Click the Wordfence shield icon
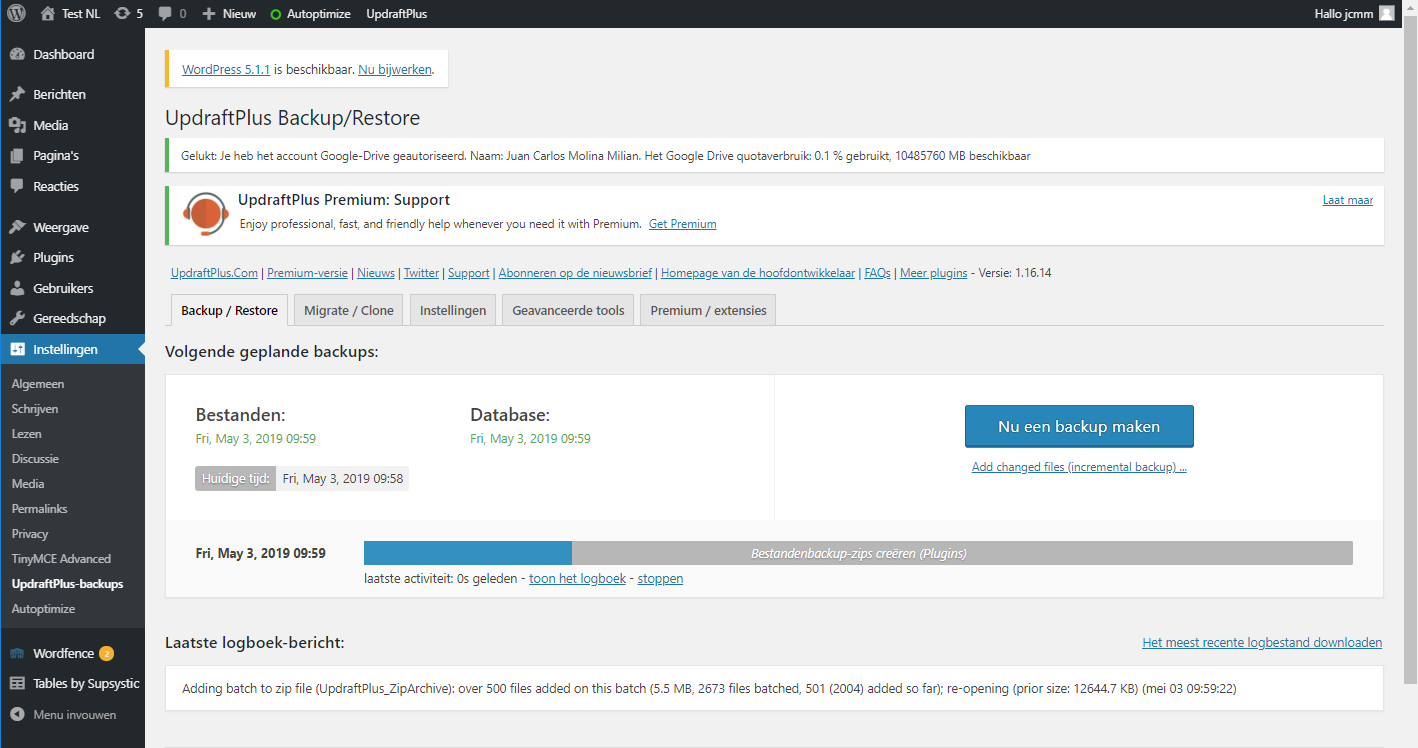This screenshot has width=1418, height=748. (17, 653)
